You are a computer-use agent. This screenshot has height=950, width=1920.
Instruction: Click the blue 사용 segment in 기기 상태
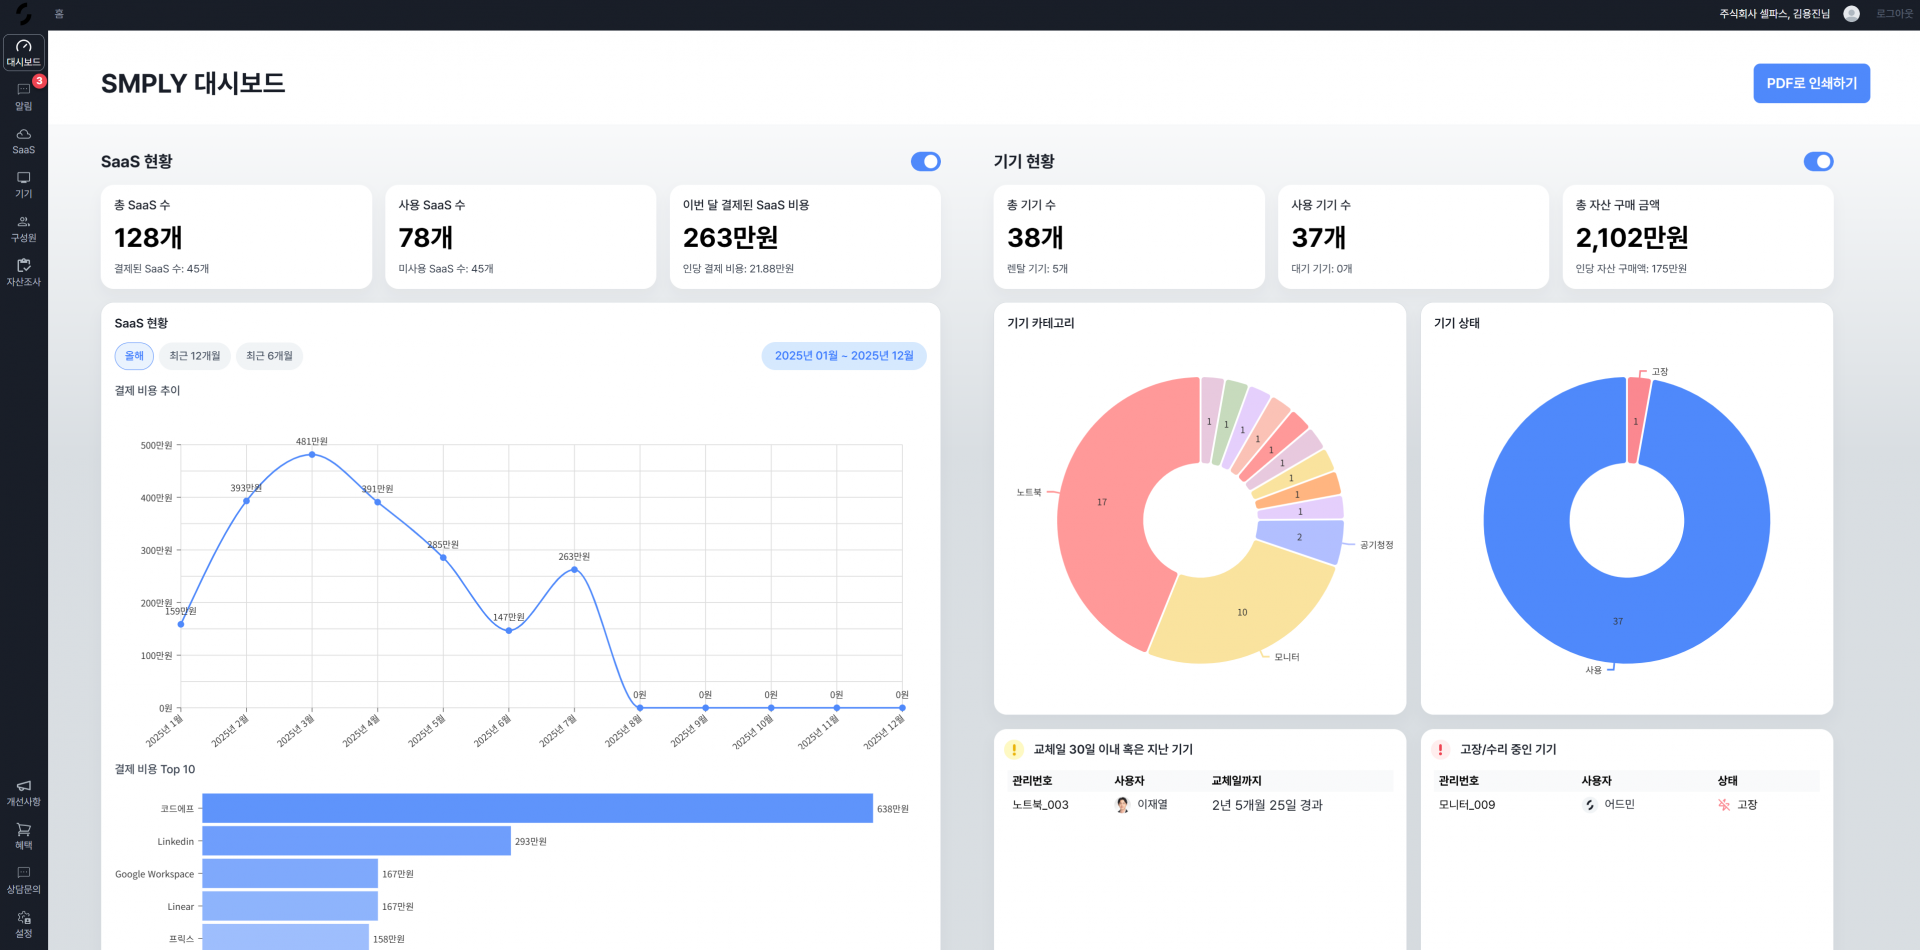pos(1617,620)
